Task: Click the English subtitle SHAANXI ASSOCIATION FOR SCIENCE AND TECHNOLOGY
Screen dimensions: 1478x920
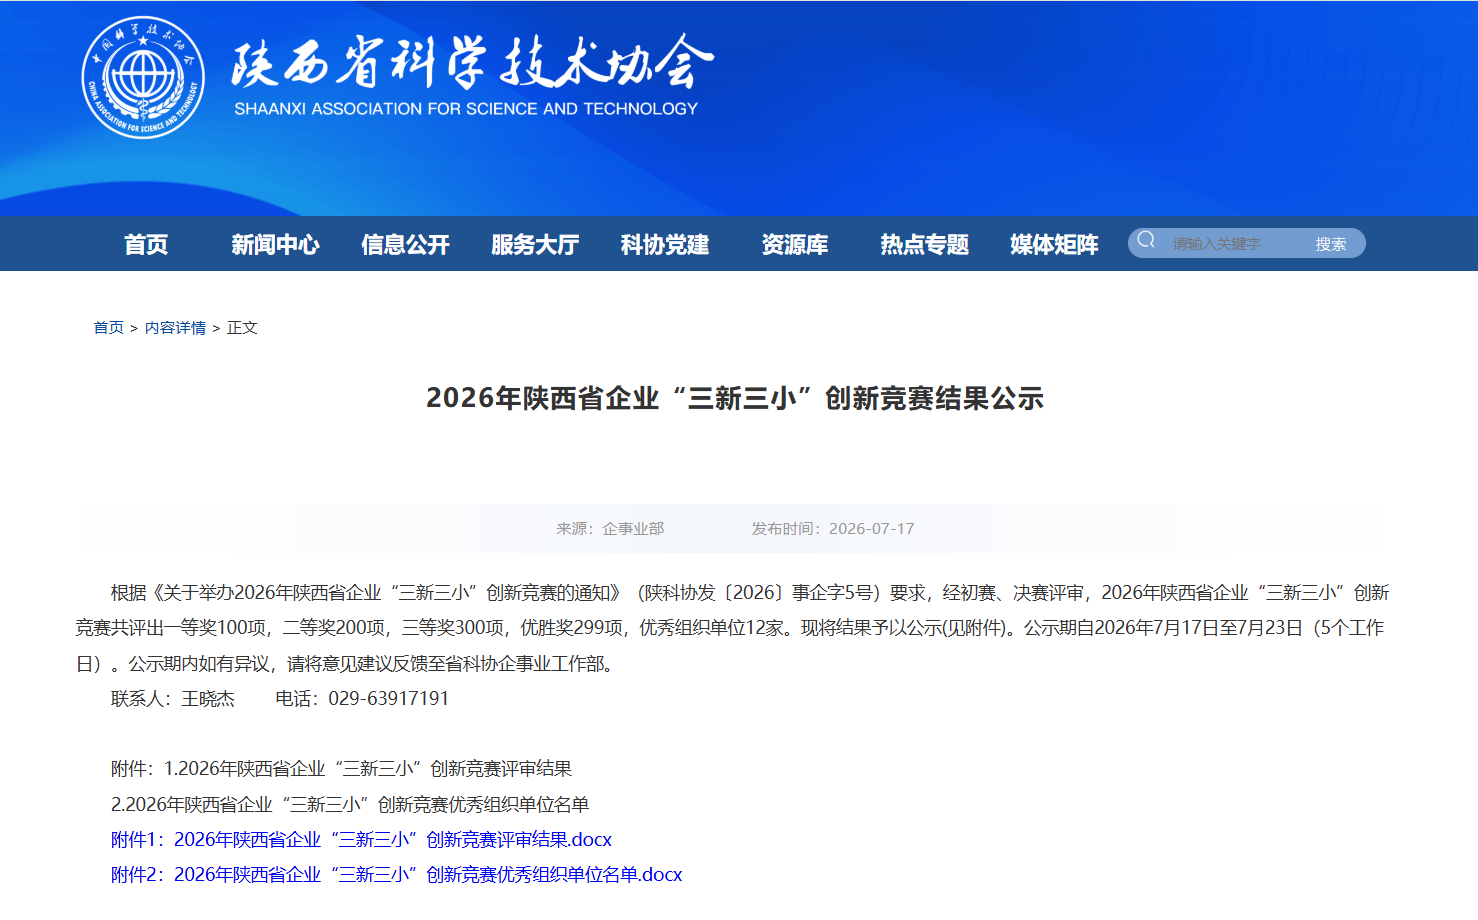Action: point(466,109)
